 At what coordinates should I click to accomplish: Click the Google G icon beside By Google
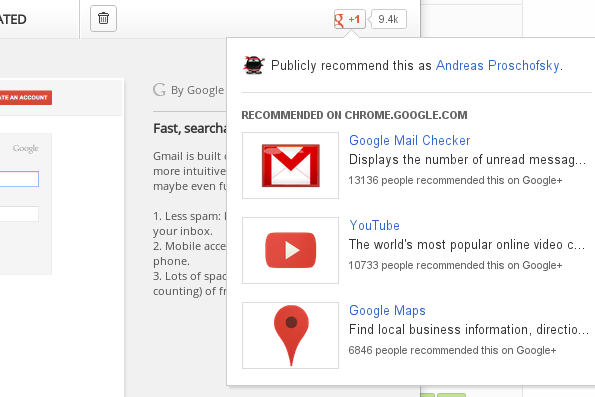(x=159, y=90)
